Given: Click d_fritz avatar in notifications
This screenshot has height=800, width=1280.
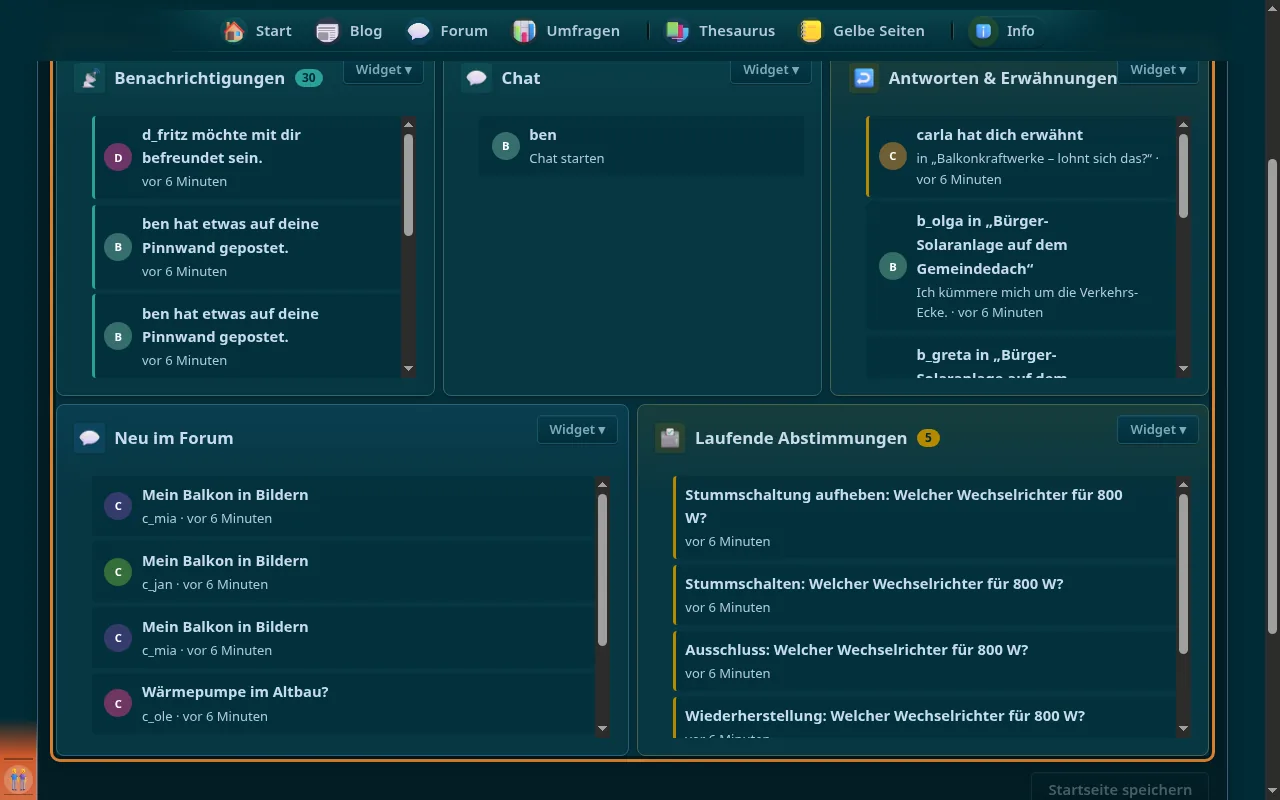Looking at the screenshot, I should pos(118,158).
